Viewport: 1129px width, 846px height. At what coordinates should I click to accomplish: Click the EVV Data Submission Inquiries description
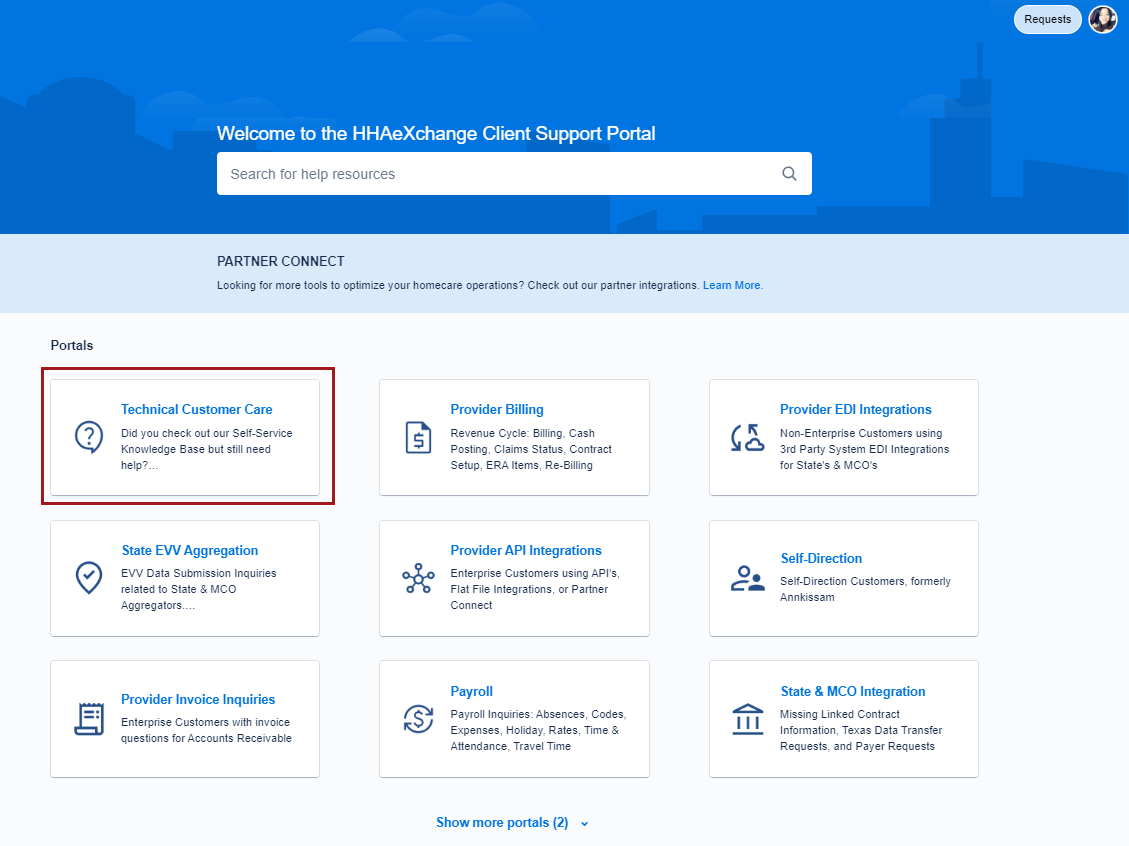click(x=199, y=589)
